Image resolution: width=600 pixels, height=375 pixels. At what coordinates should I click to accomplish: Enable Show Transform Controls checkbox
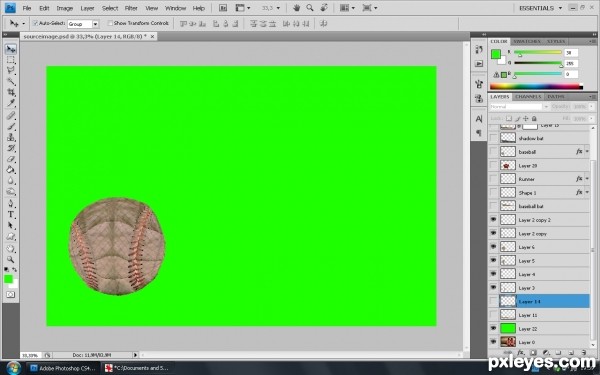[x=110, y=23]
